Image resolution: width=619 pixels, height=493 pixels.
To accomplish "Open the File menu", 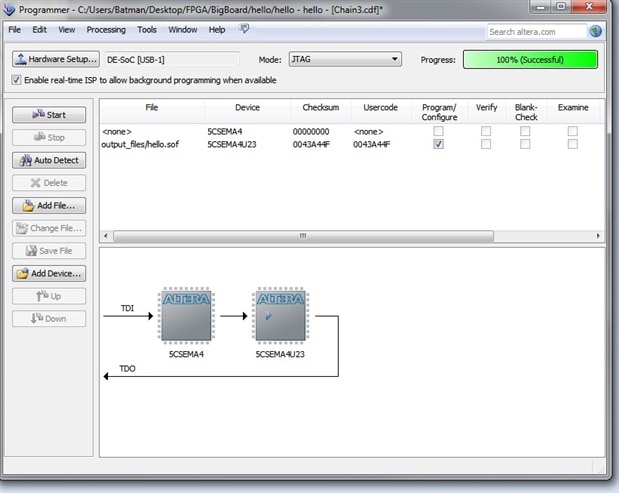I will pyautogui.click(x=15, y=30).
